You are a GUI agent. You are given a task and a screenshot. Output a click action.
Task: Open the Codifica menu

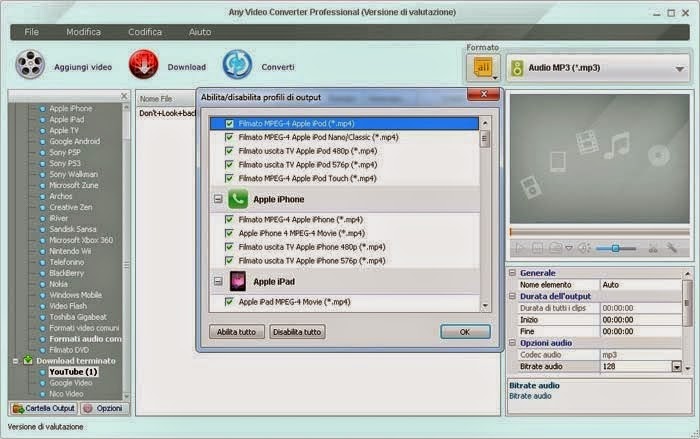[x=145, y=32]
